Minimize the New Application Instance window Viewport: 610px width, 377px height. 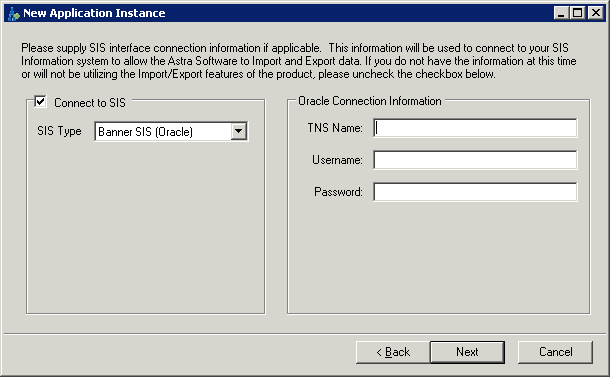click(x=561, y=13)
